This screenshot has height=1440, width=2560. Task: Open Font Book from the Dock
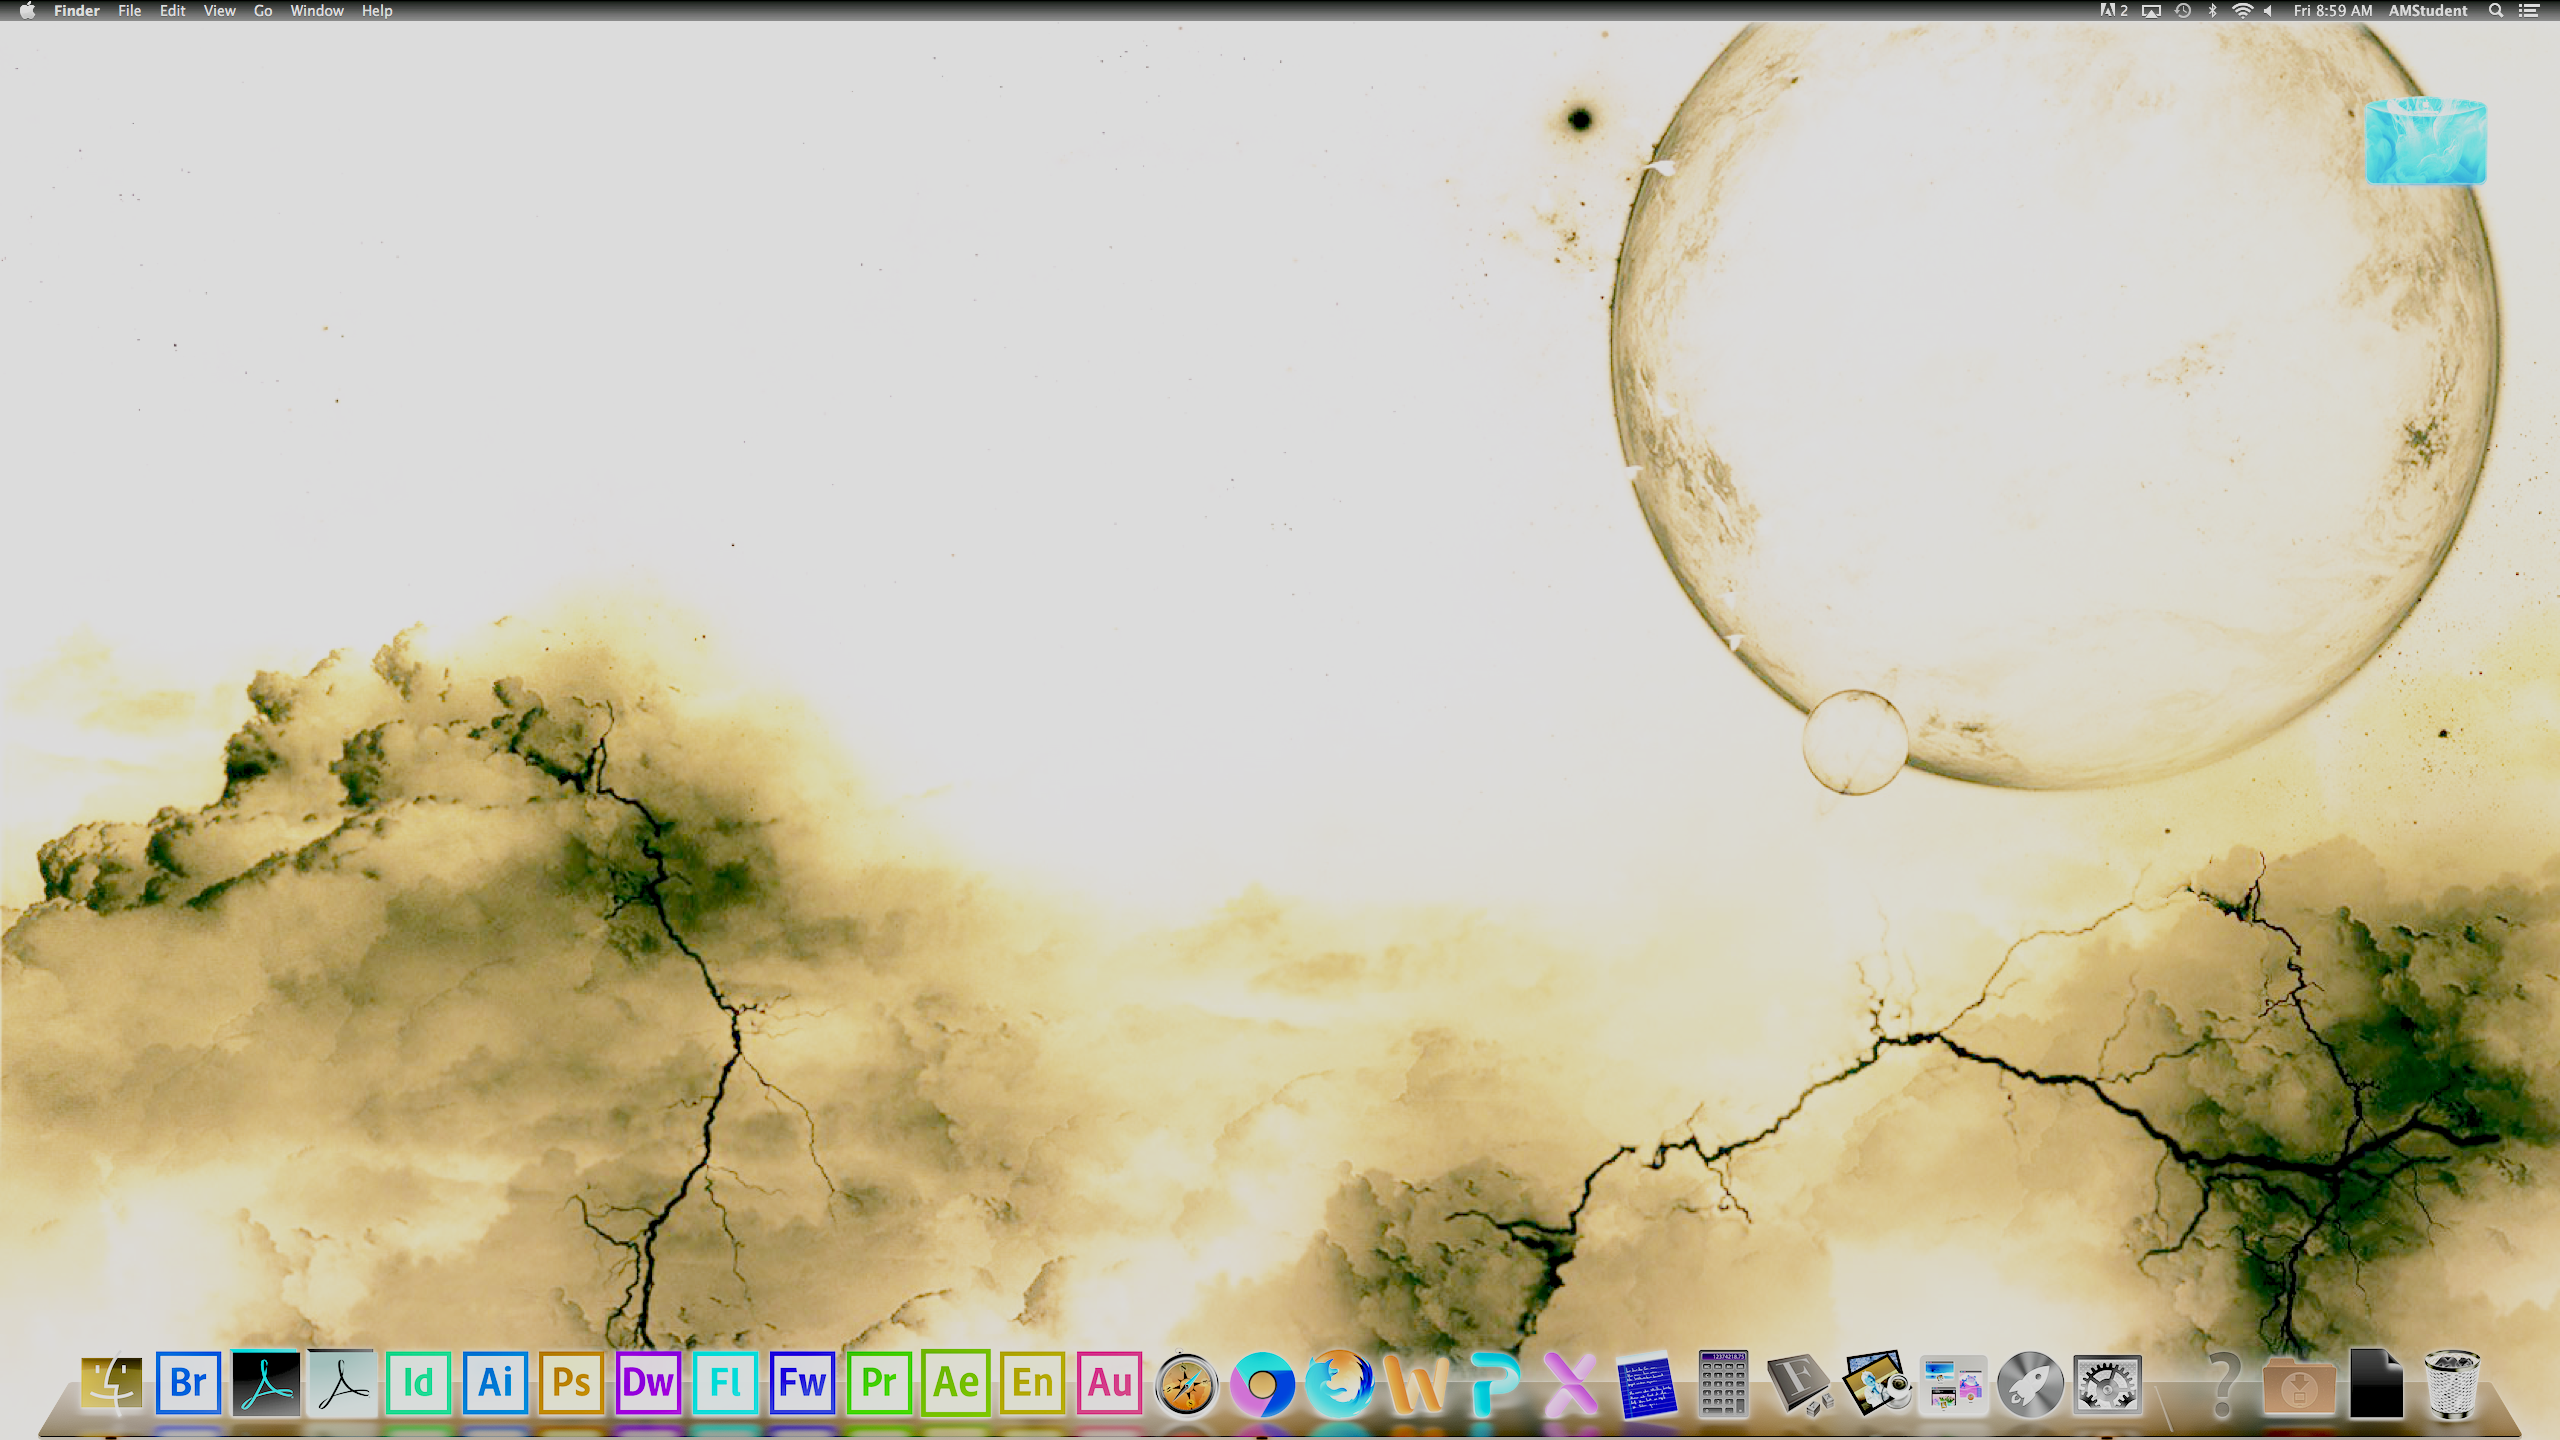click(1795, 1383)
